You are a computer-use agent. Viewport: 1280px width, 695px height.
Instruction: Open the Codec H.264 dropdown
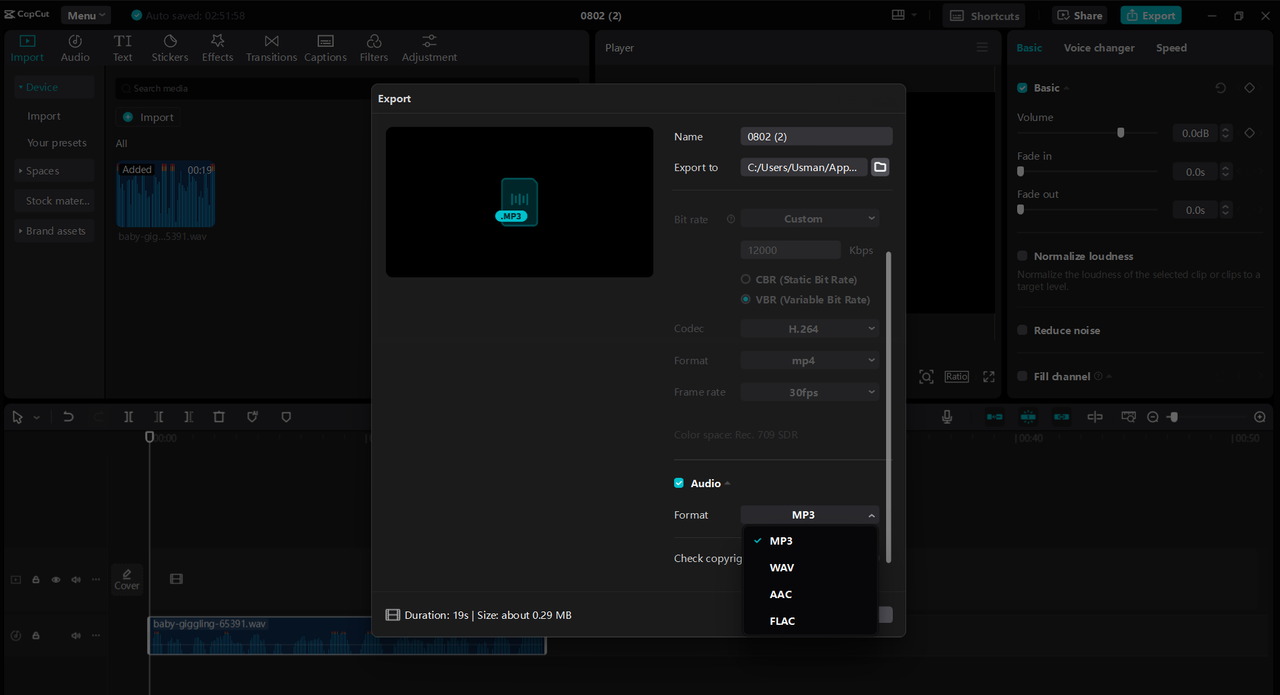810,329
